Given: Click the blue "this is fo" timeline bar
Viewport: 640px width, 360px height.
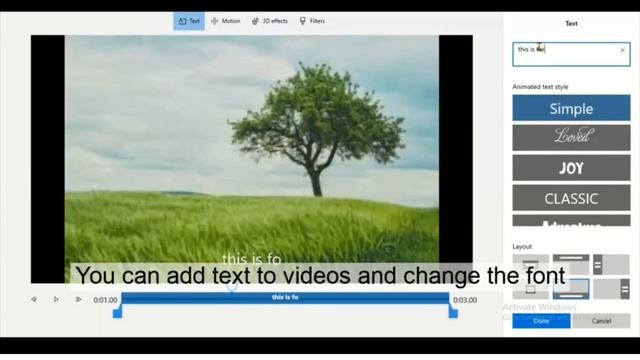Looking at the screenshot, I should click(x=285, y=298).
